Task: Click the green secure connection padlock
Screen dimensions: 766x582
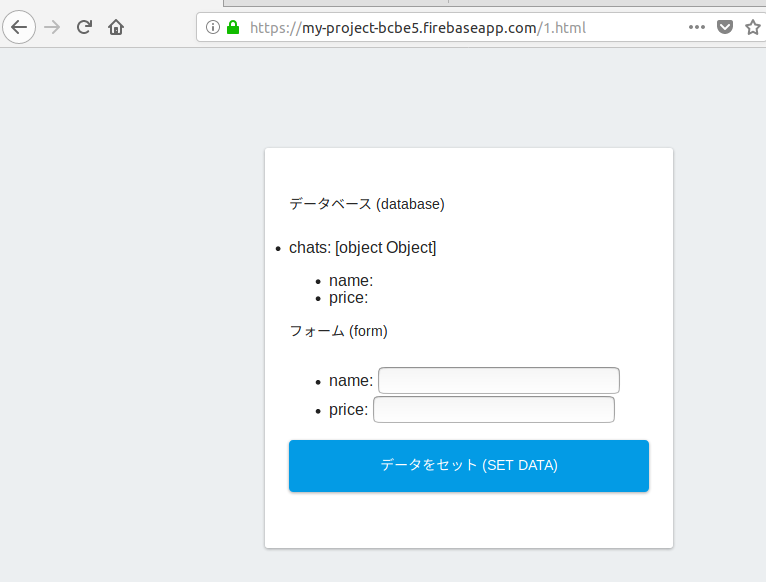Action: tap(233, 27)
